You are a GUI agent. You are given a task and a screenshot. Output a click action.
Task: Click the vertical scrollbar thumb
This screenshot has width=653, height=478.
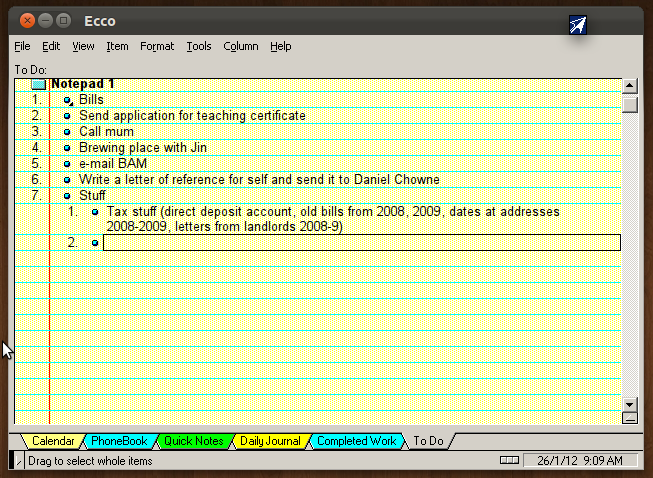(x=630, y=103)
